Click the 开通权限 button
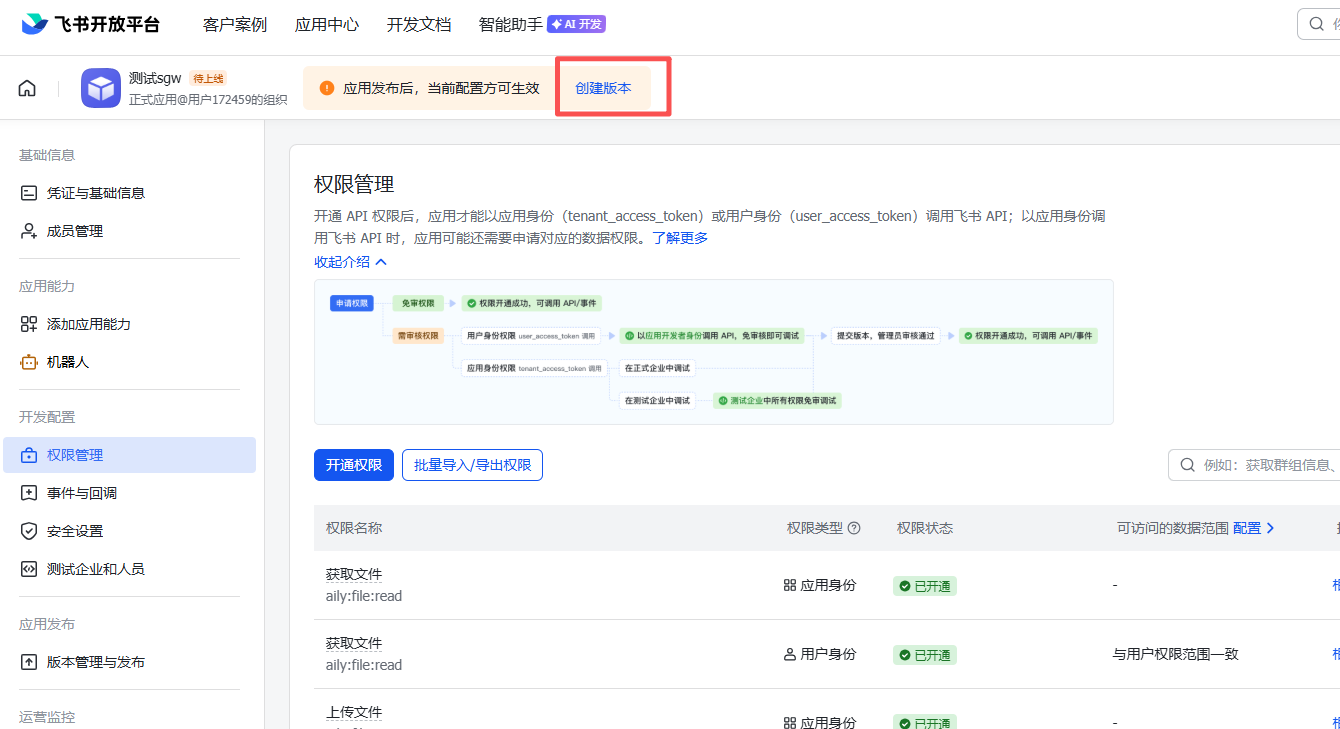 (353, 465)
